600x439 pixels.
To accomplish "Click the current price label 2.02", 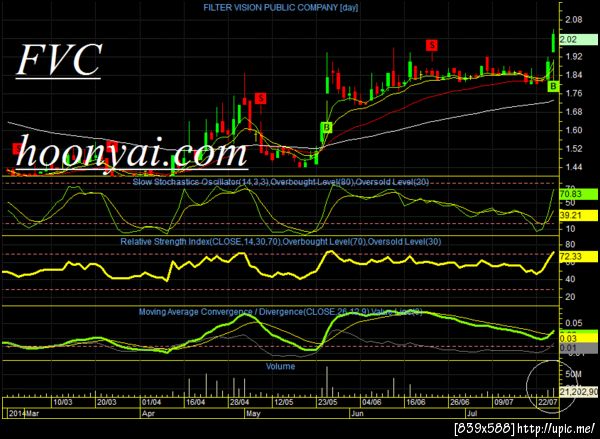I will click(x=578, y=39).
